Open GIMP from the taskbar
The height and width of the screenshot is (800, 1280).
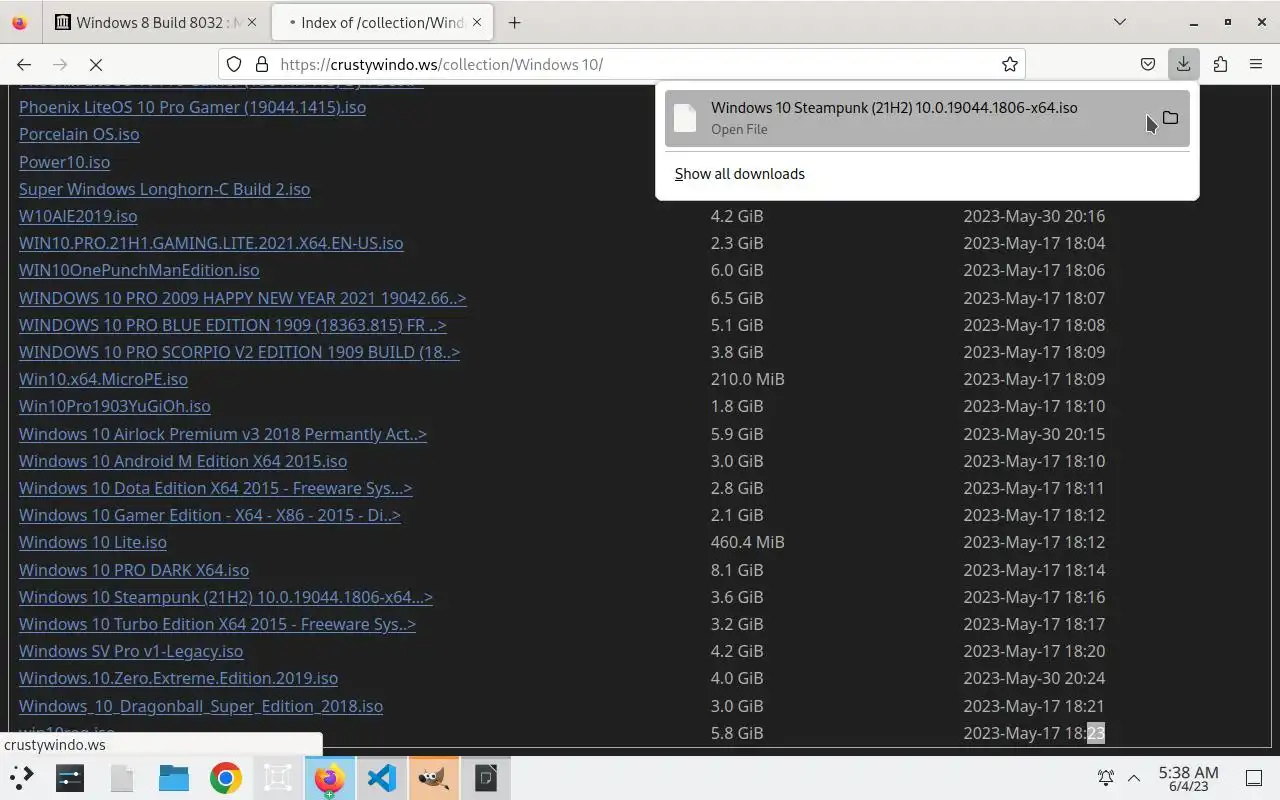point(434,778)
